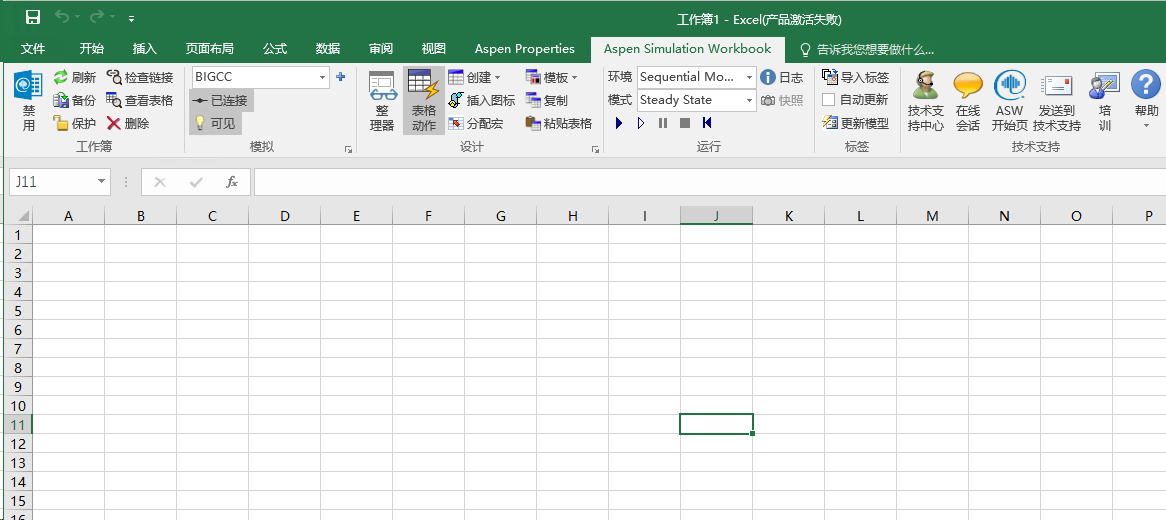
Task: Open the 设计 group dialog launcher
Action: [x=595, y=150]
